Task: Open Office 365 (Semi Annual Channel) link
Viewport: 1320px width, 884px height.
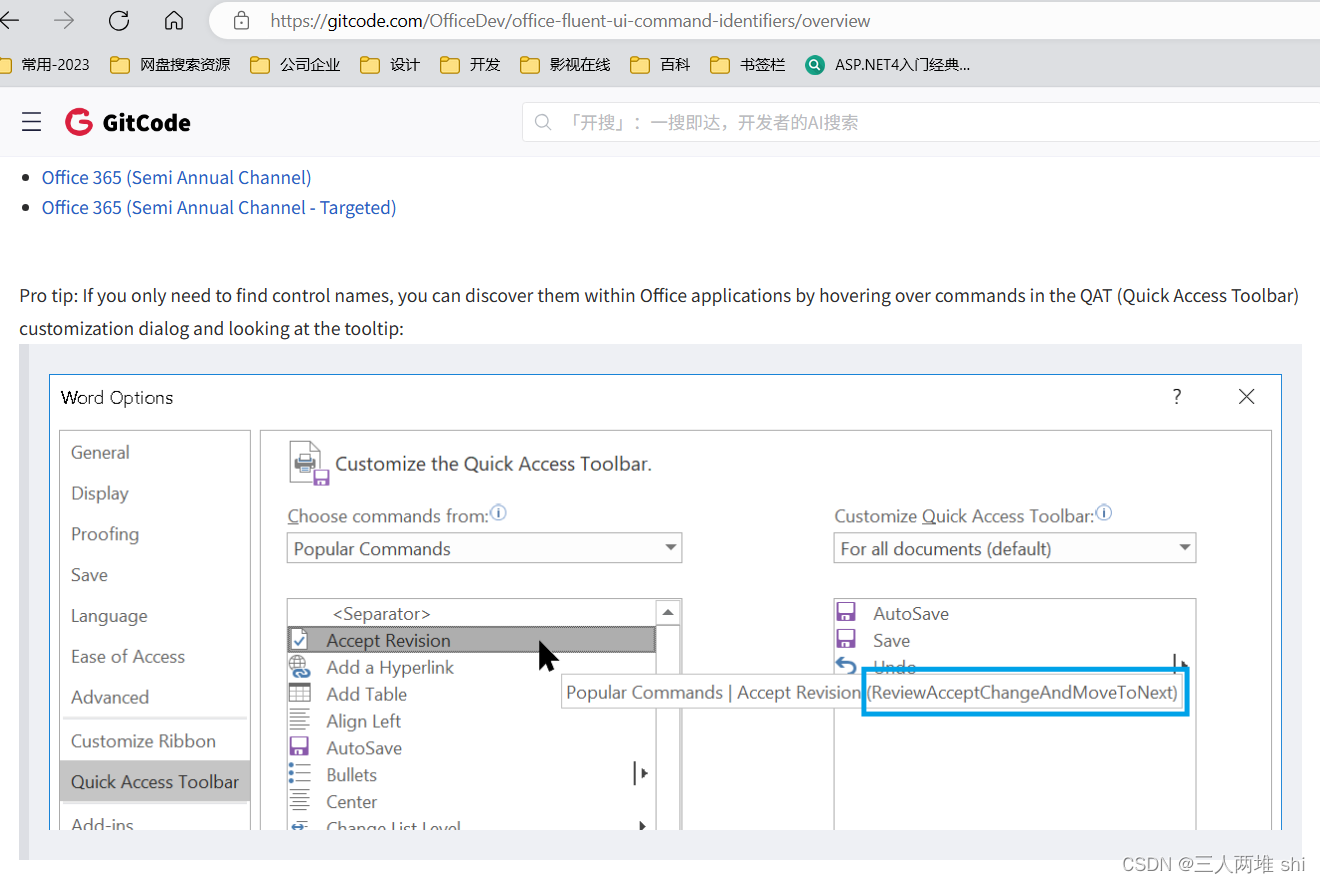Action: pos(176,177)
